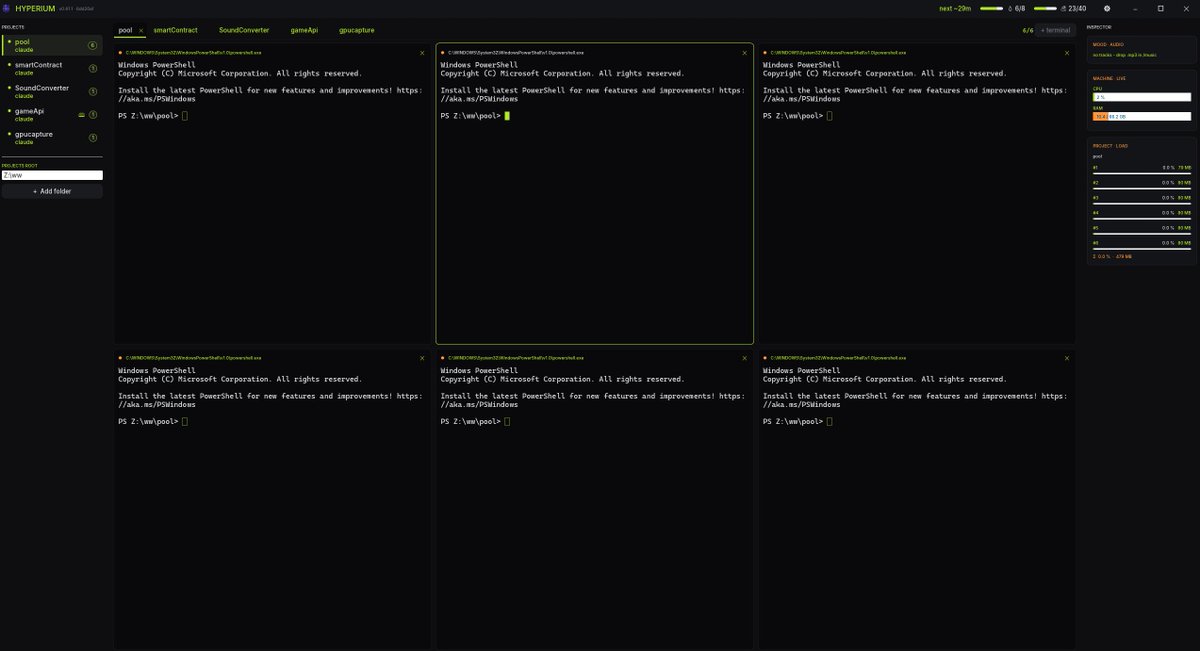1200x651 pixels.
Task: Close the pool tab with its x
Action: pyautogui.click(x=140, y=30)
